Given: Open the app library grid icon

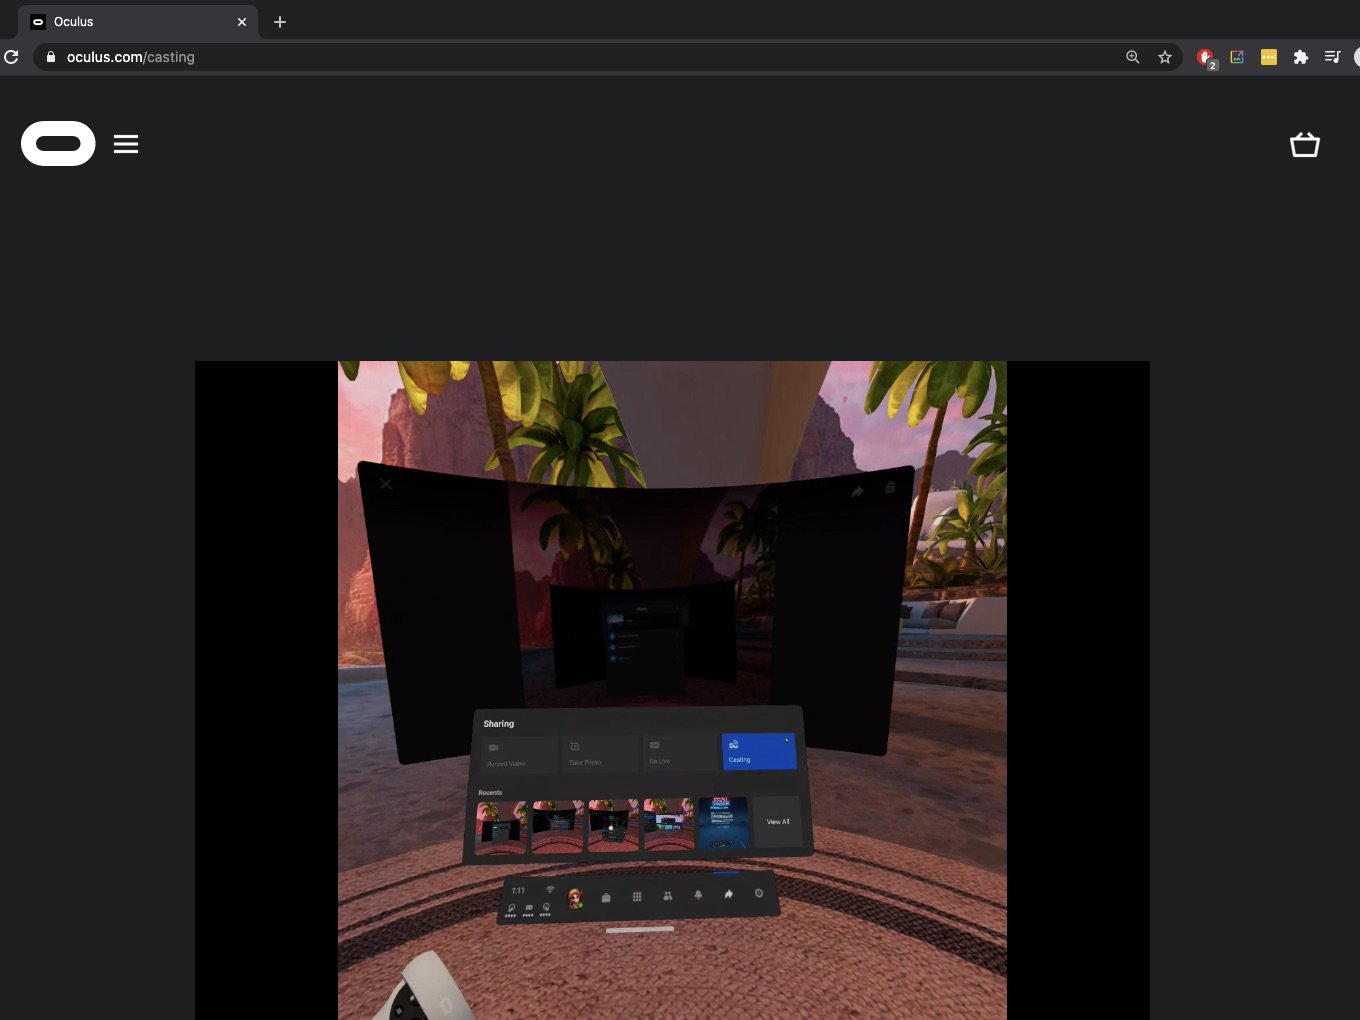Looking at the screenshot, I should click(637, 896).
